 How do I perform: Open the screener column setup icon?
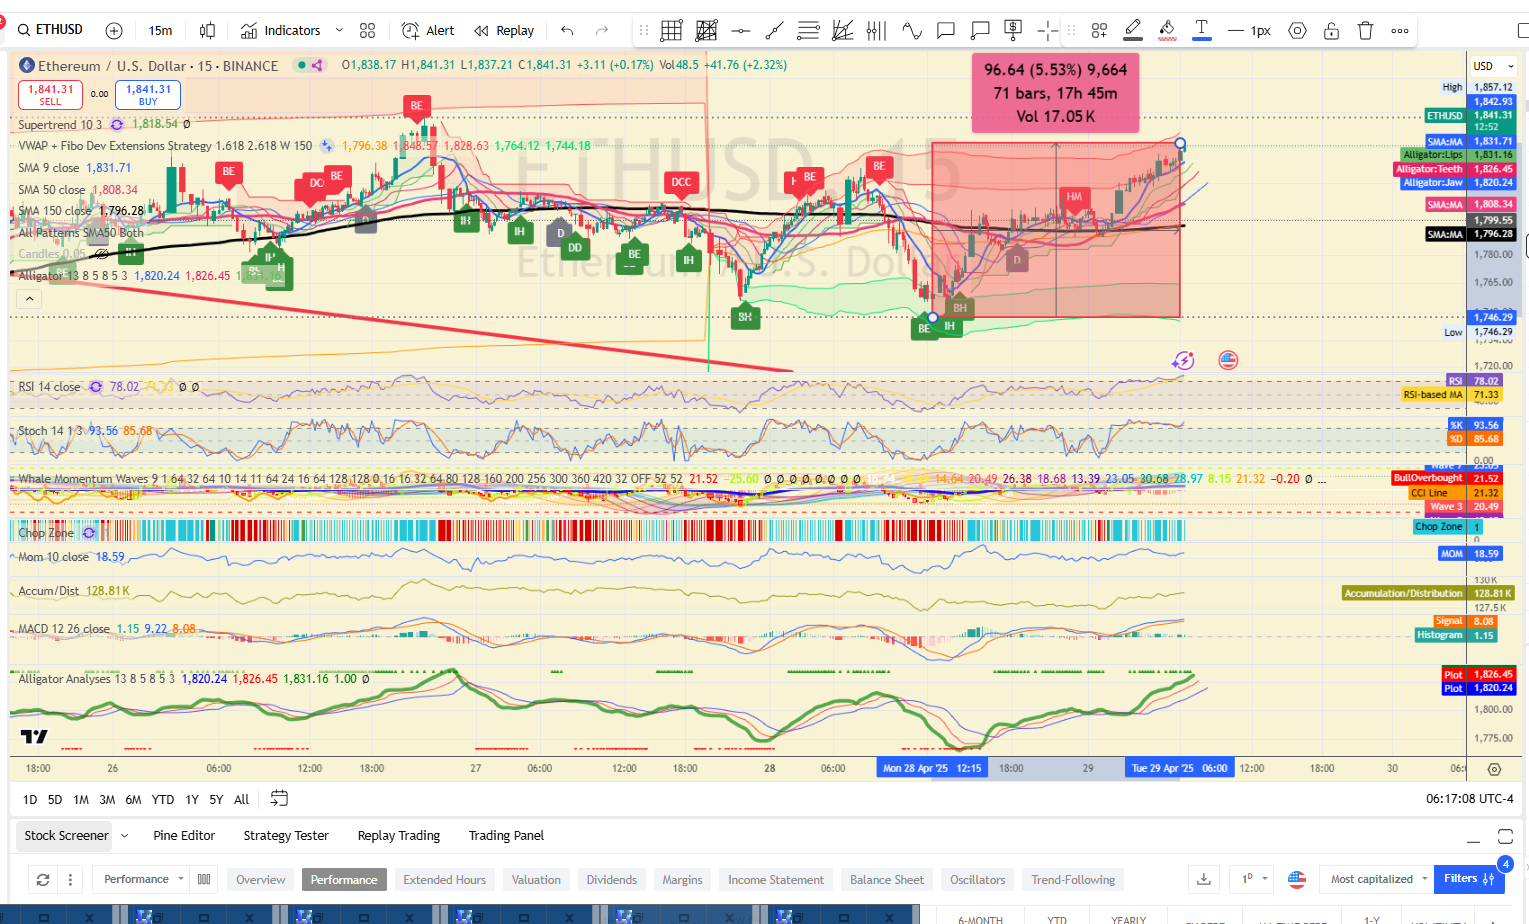coord(204,880)
